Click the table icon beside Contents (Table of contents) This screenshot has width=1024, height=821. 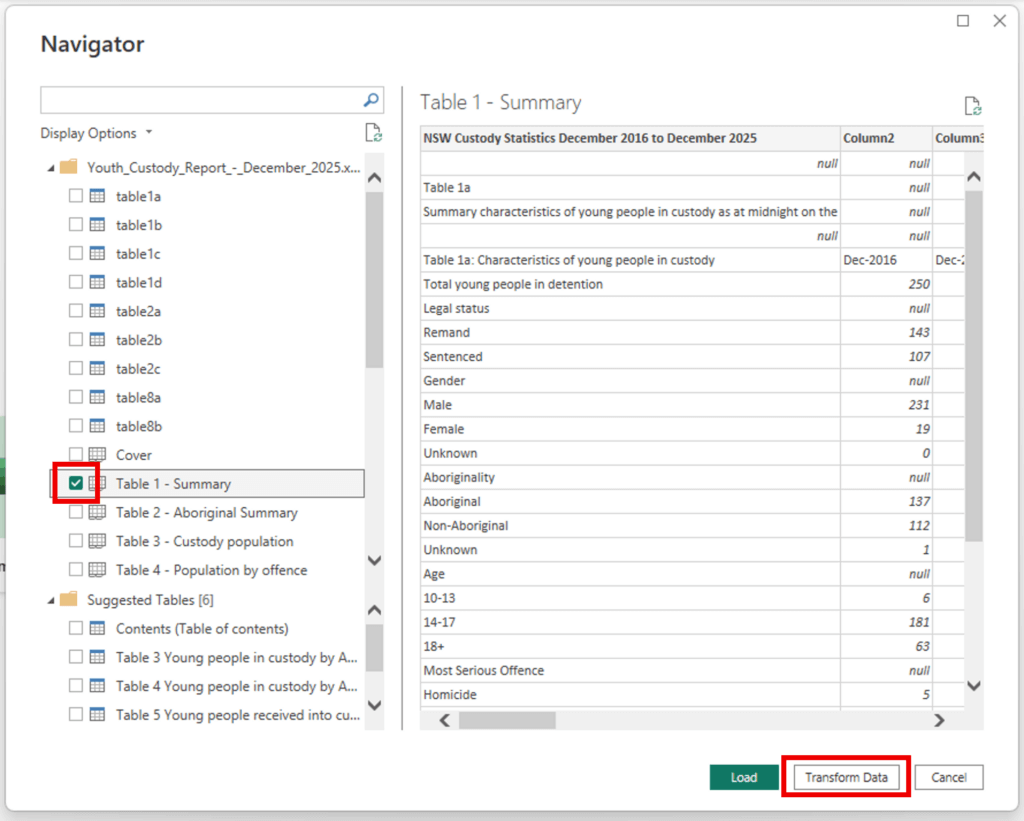(98, 629)
